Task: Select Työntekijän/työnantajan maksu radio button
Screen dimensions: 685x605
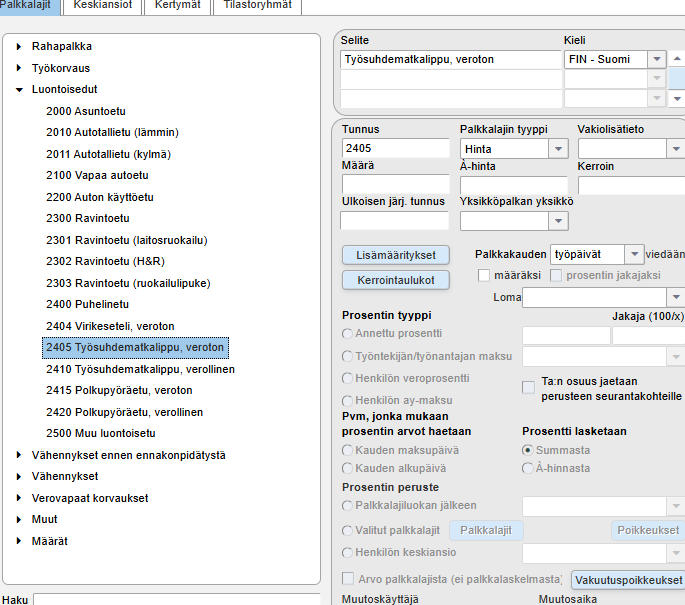Action: [x=347, y=356]
